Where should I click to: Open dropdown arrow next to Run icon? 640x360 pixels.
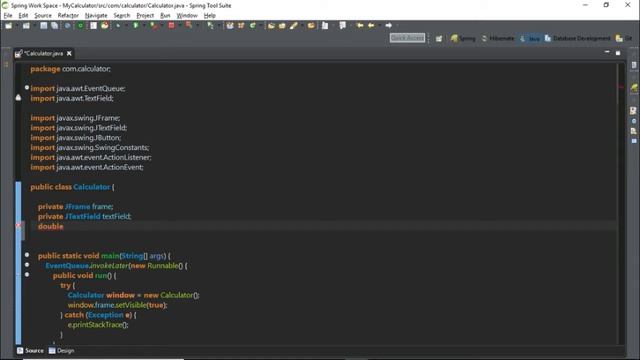[144, 26]
